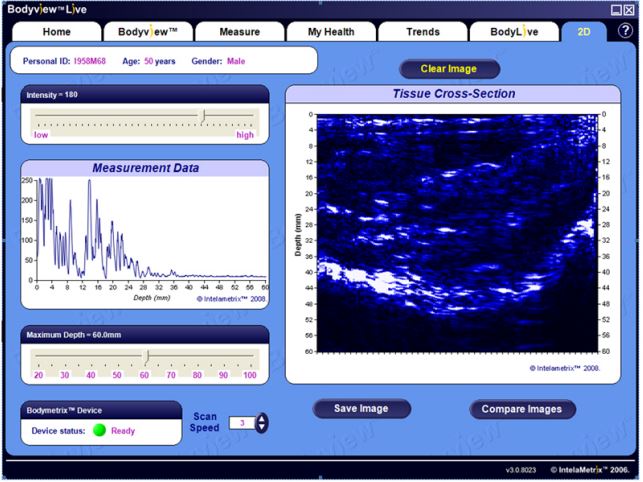Click the green device status indicator
Image resolution: width=643 pixels, height=482 pixels.
[x=99, y=430]
